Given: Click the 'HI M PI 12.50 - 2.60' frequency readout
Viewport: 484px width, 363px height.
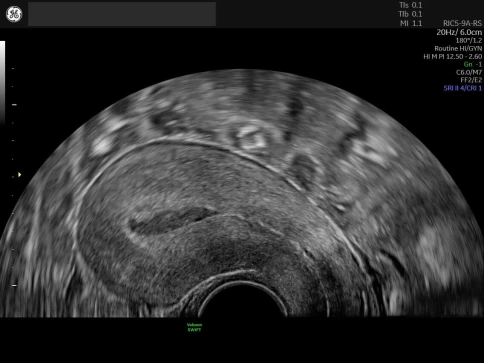Looking at the screenshot, I should (453, 57).
